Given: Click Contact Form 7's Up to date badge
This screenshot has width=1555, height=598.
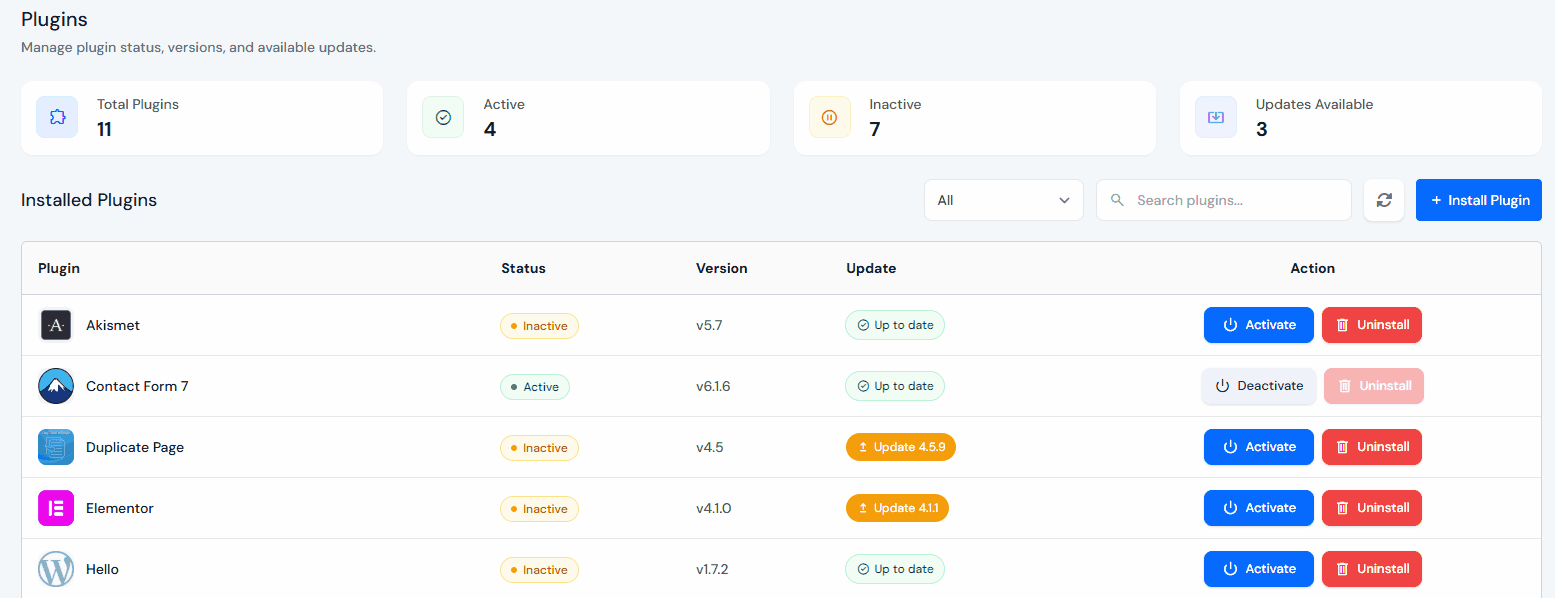Looking at the screenshot, I should pyautogui.click(x=895, y=386).
